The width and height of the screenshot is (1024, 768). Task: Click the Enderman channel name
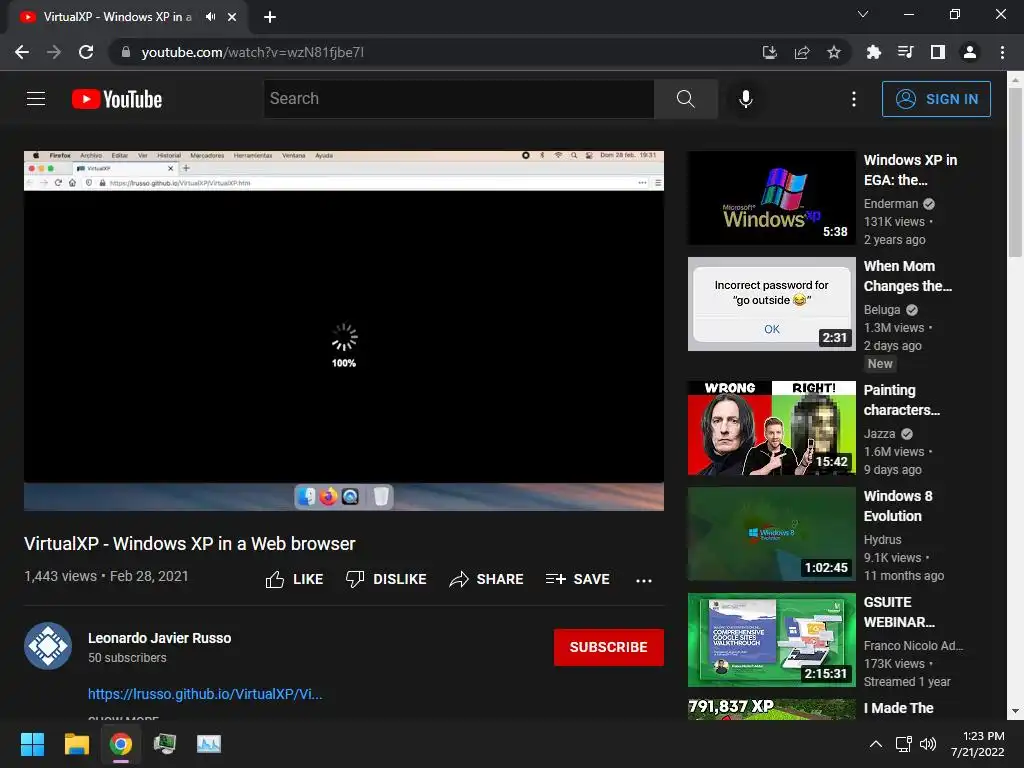[891, 204]
